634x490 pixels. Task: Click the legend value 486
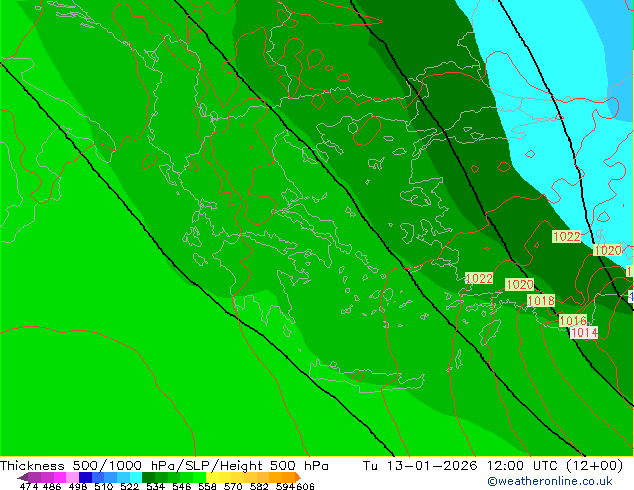tap(52, 486)
